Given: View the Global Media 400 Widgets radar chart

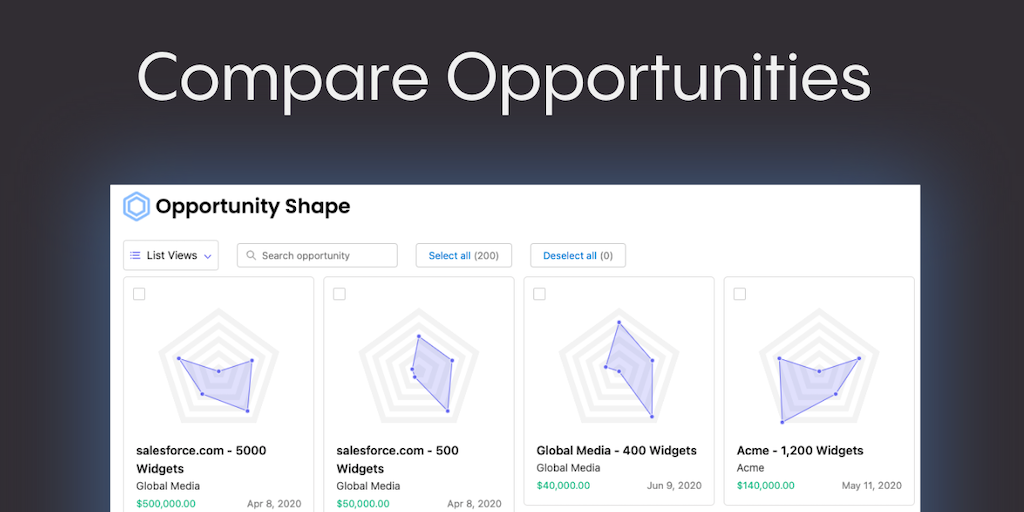Looking at the screenshot, I should 618,367.
